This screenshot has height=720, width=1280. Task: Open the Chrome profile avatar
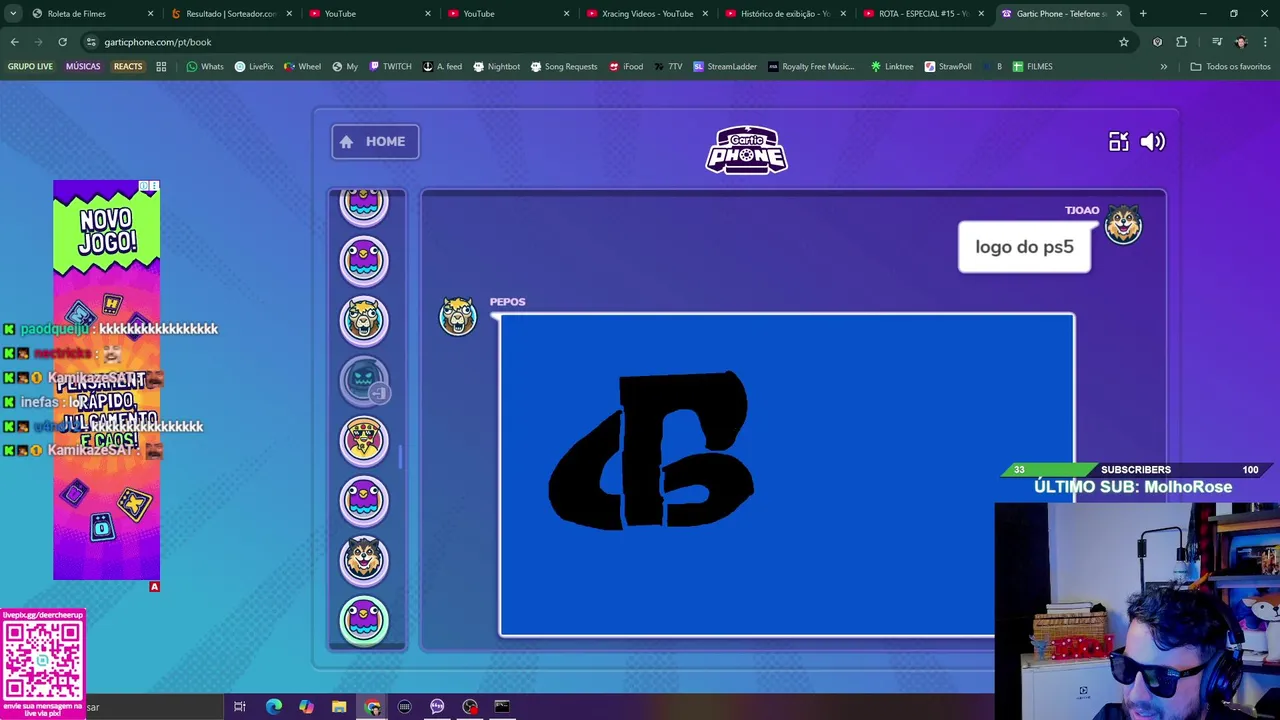coord(1241,42)
